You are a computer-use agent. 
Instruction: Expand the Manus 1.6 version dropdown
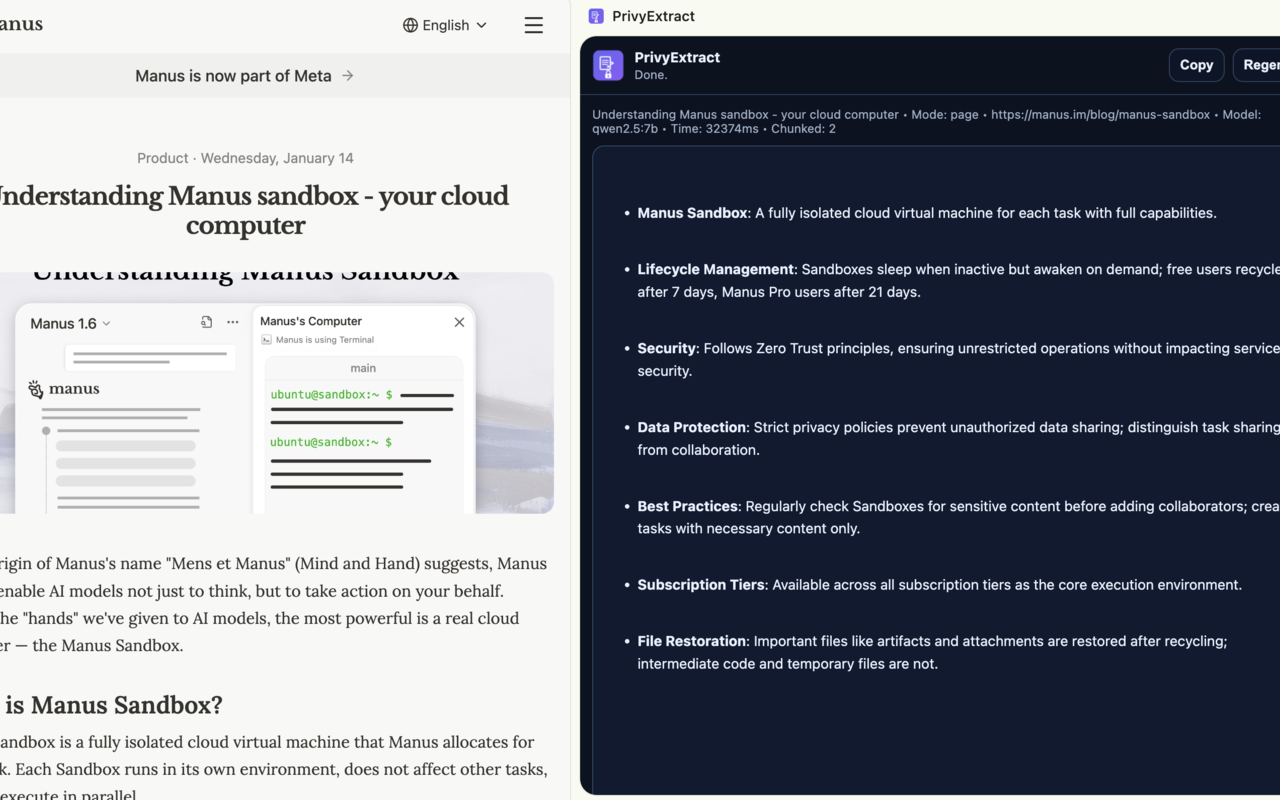68,323
